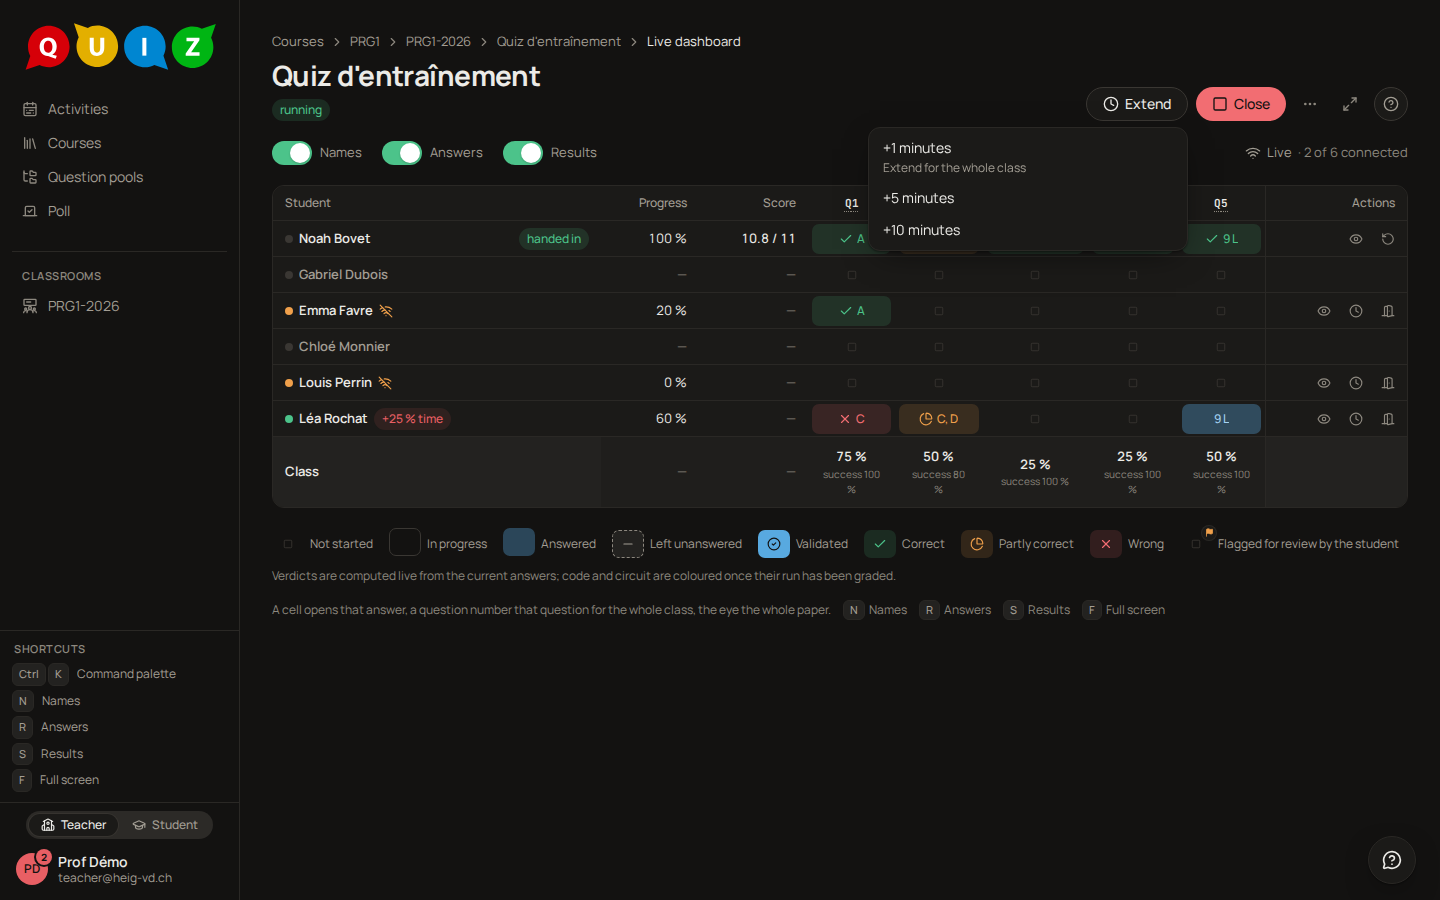
Task: Turn off the Results switch
Action: 523,153
